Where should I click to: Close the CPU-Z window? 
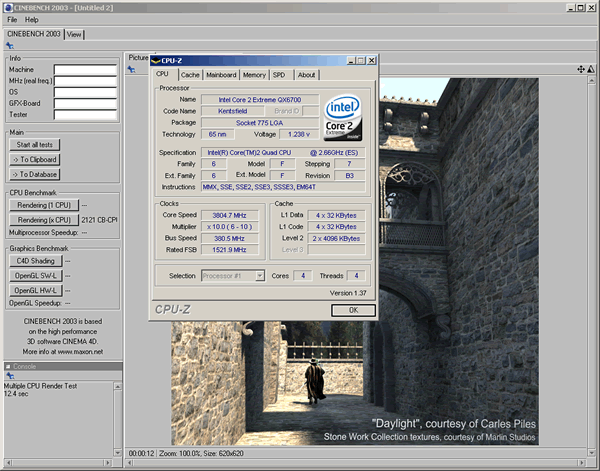[372, 60]
